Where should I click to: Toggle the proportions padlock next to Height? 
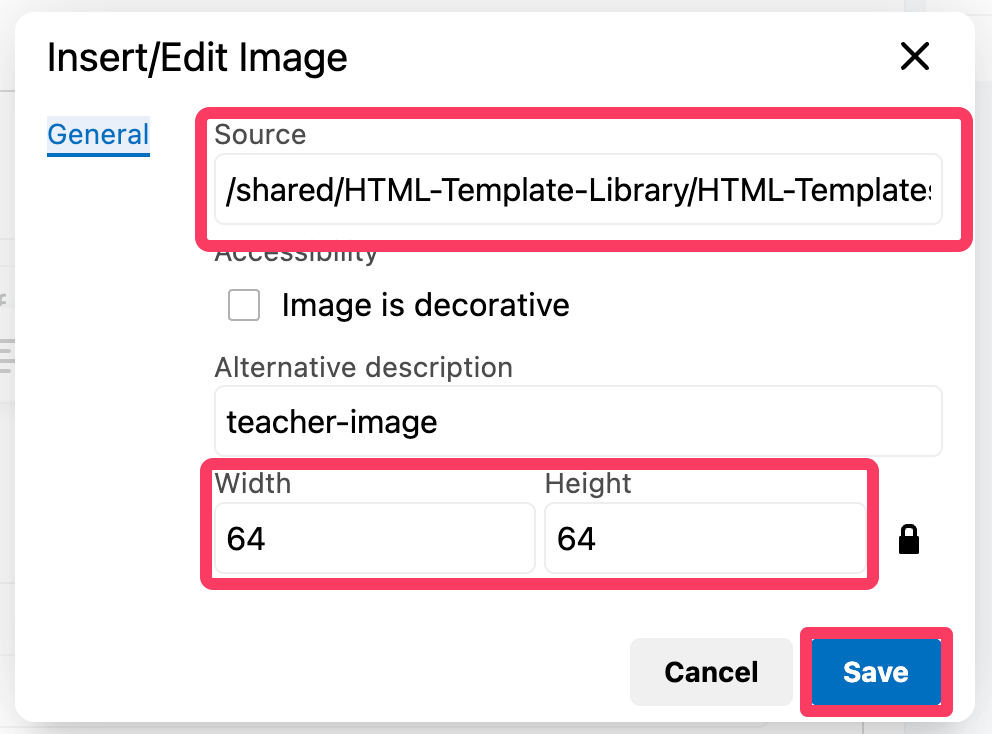[908, 538]
